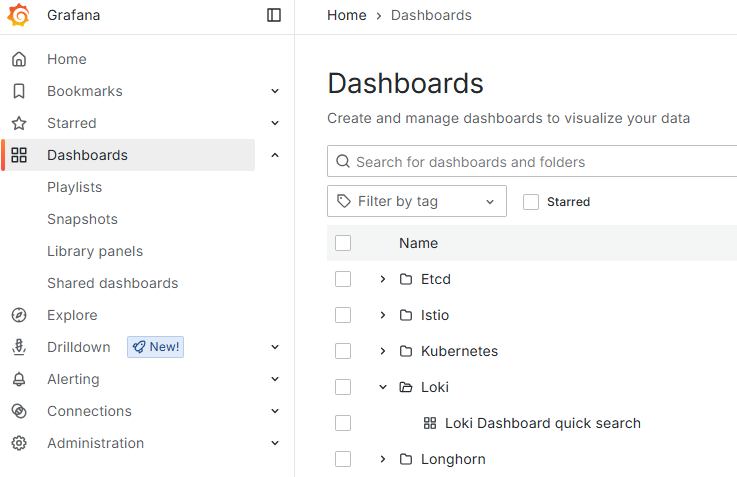The height and width of the screenshot is (477, 737).
Task: Click Home in the breadcrumb
Action: [347, 15]
